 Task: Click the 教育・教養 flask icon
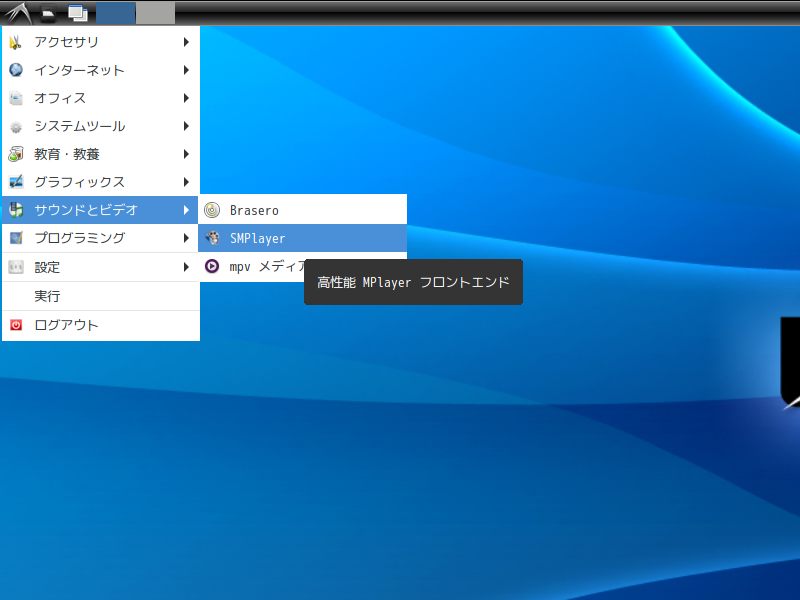click(16, 154)
